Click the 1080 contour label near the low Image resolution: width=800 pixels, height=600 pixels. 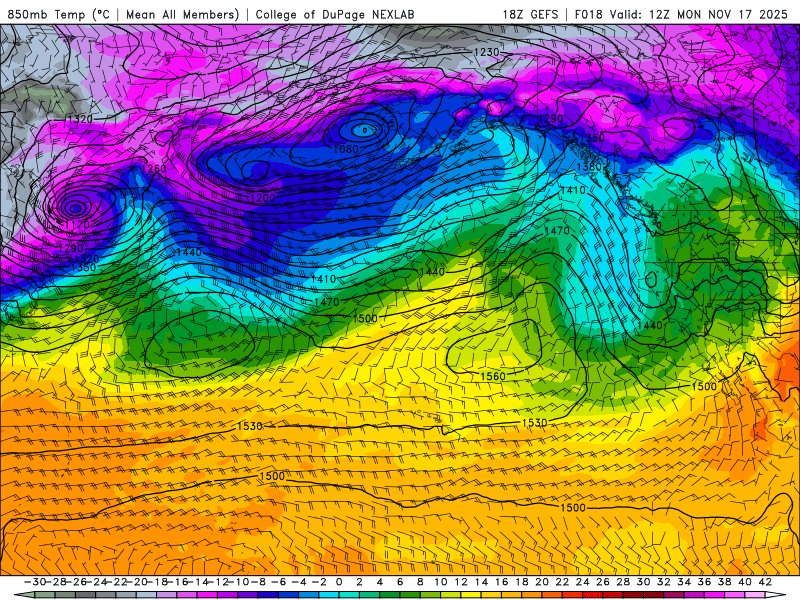(x=345, y=149)
